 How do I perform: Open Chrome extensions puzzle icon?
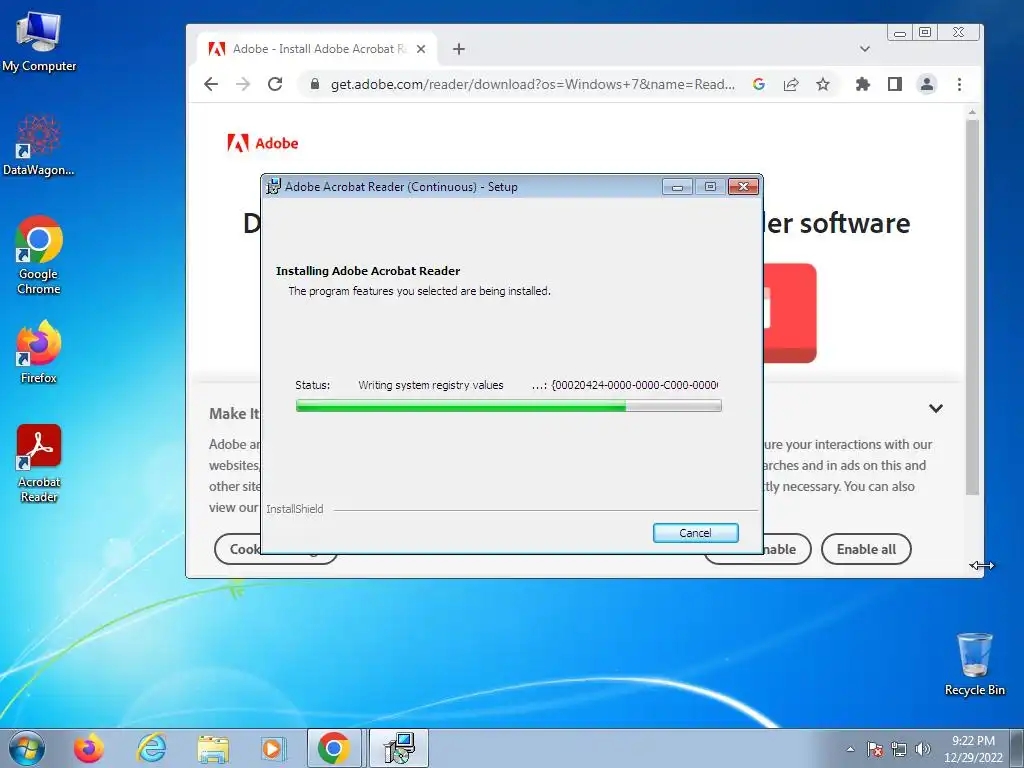pos(863,84)
